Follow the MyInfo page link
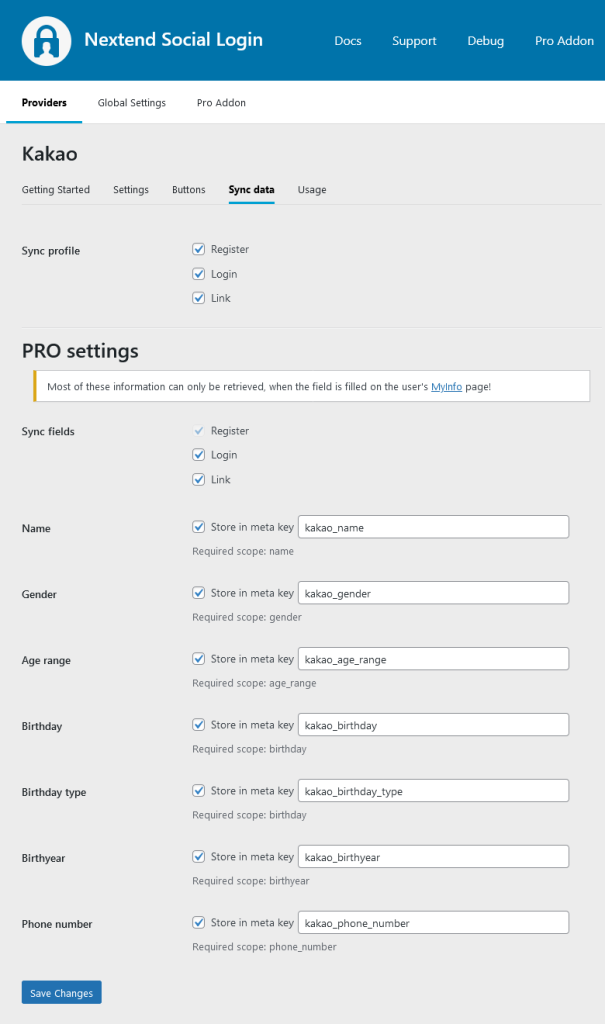Image resolution: width=605 pixels, height=1024 pixels. pyautogui.click(x=446, y=386)
